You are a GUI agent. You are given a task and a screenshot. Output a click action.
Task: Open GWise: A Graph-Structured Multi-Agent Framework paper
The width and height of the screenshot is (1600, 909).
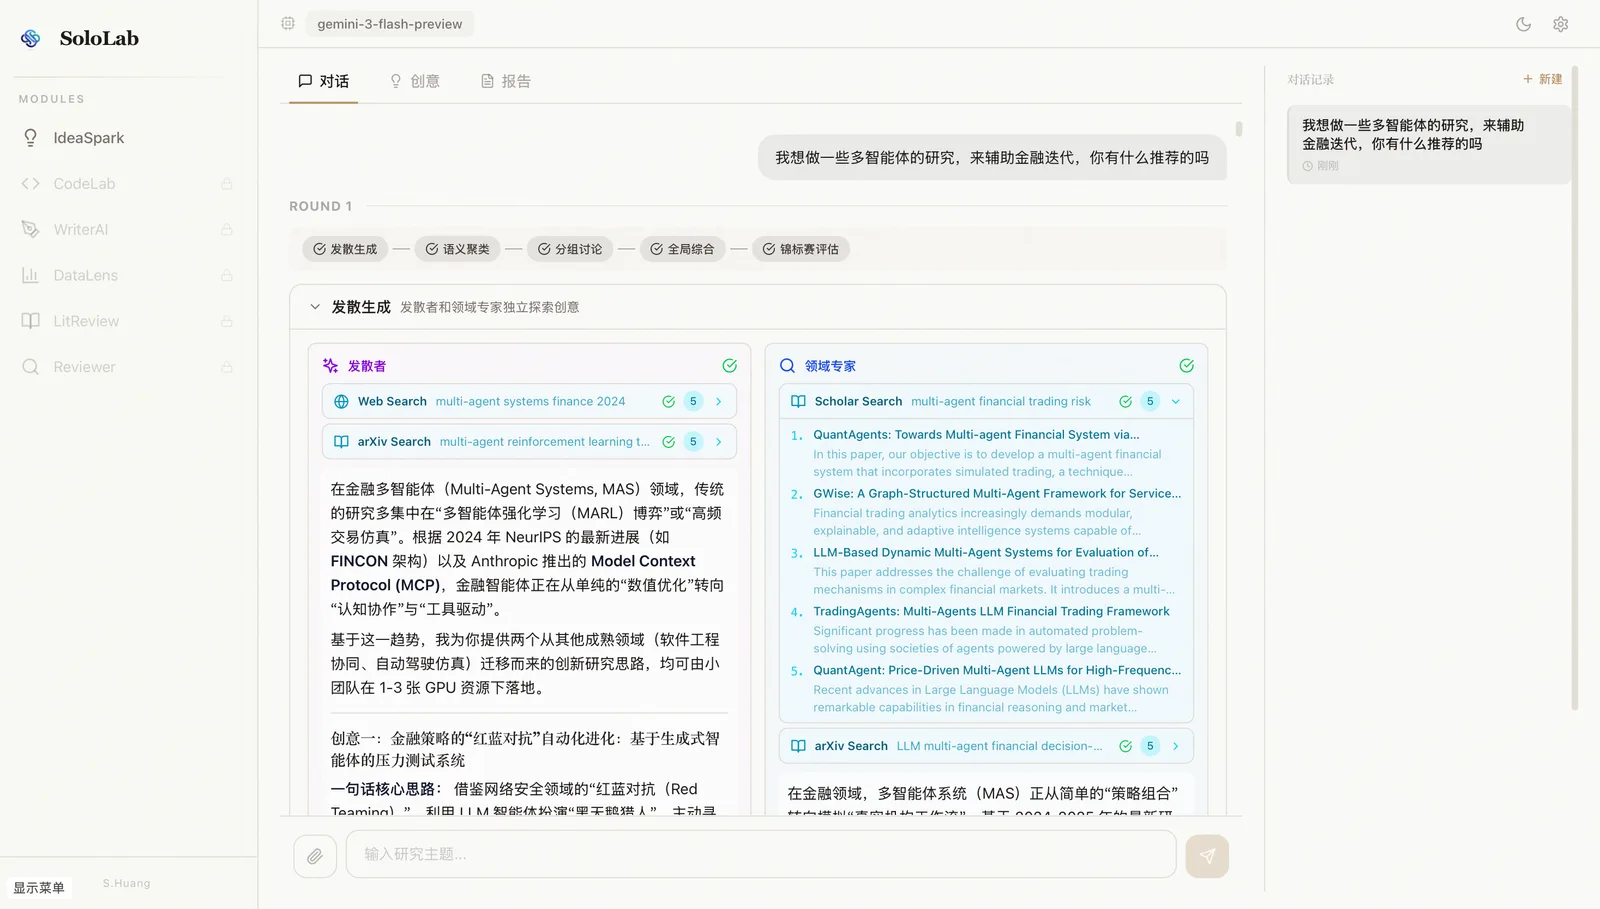997,494
